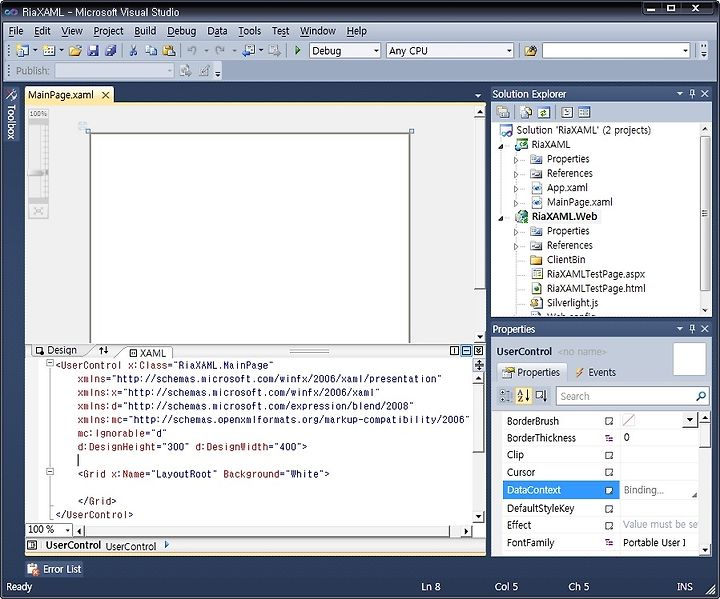Collapse the RiaXAML.Web project node
720x599 pixels.
coord(501,218)
